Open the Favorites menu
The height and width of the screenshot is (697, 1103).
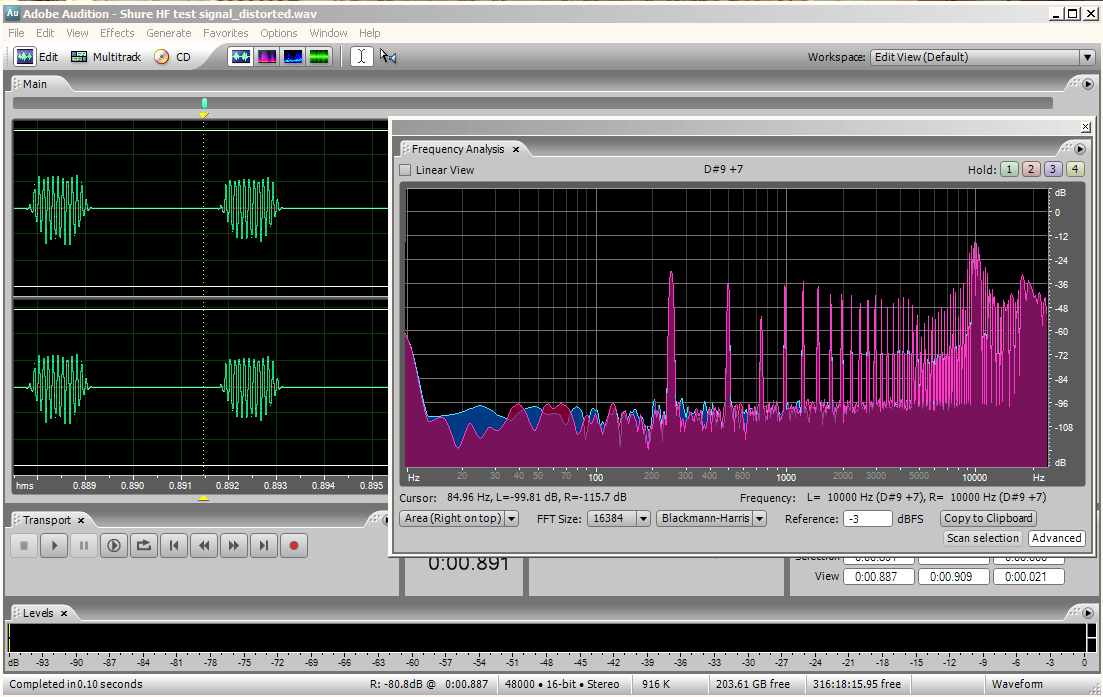[x=226, y=33]
